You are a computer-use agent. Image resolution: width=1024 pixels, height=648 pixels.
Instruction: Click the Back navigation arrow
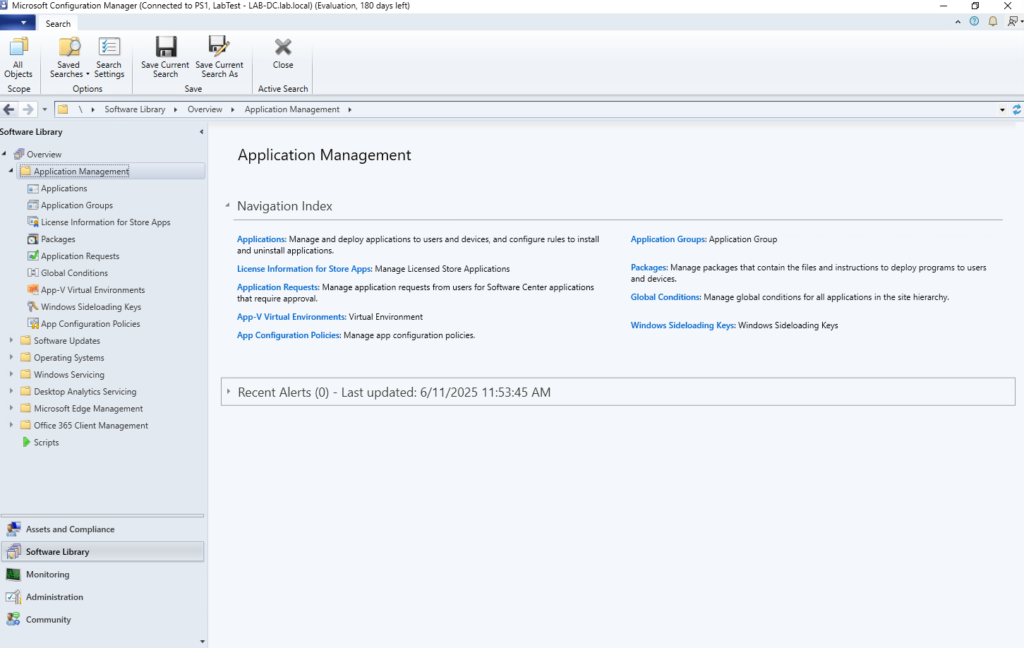click(10, 109)
